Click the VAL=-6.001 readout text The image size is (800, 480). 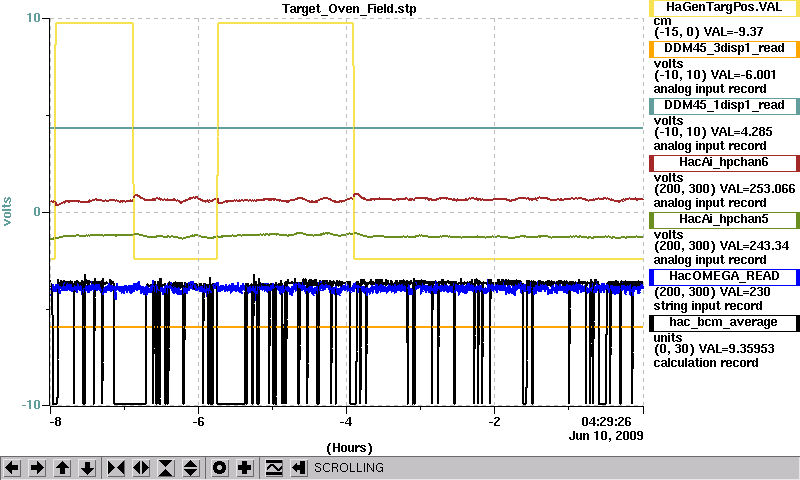coord(743,75)
